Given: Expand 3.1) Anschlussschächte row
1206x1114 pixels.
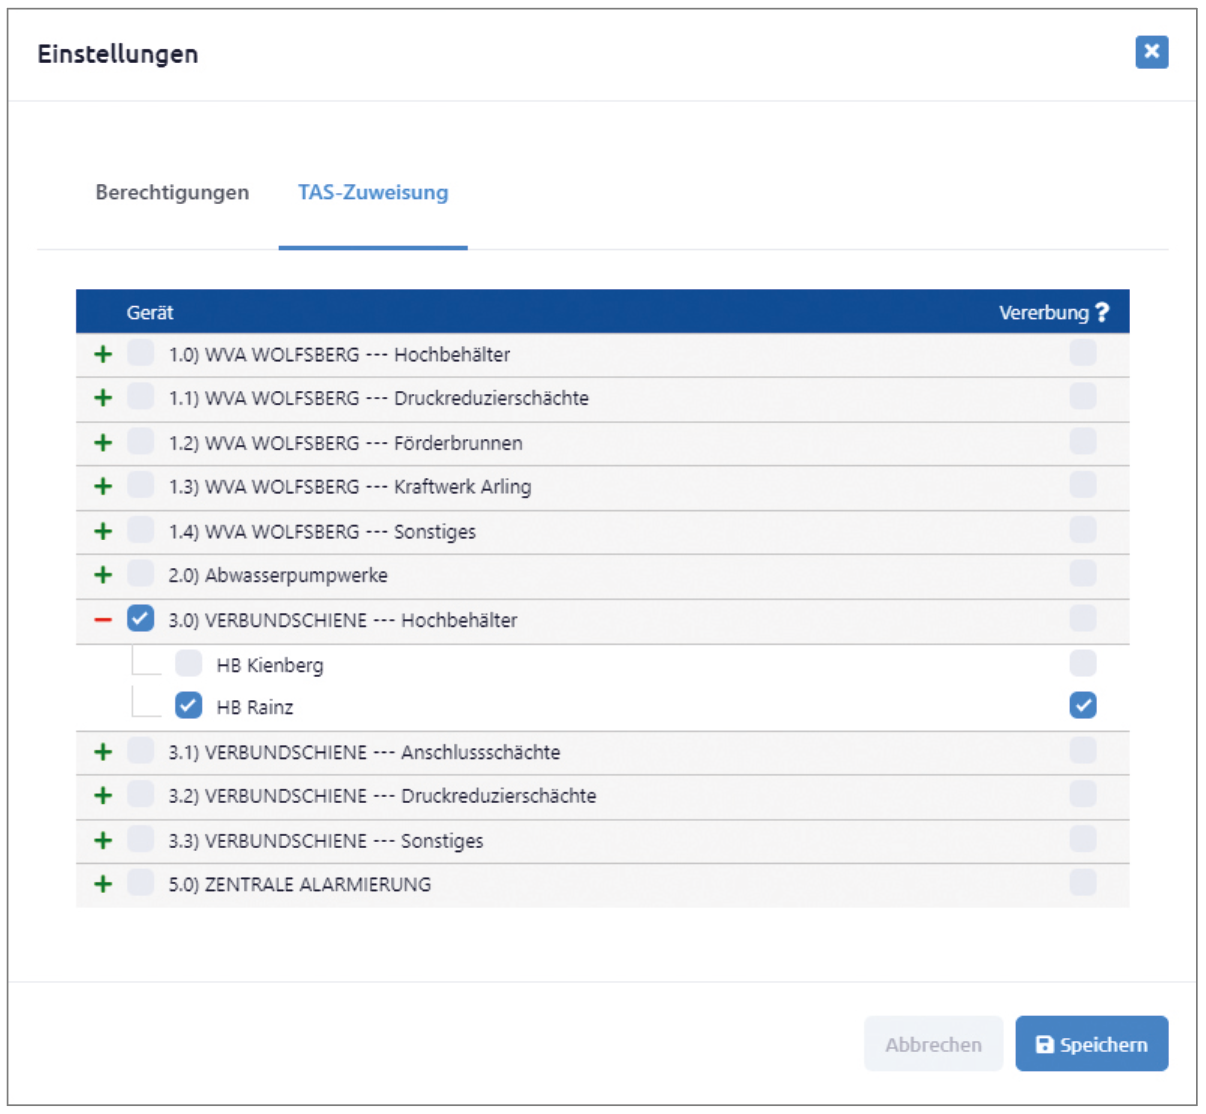Looking at the screenshot, I should click(103, 752).
